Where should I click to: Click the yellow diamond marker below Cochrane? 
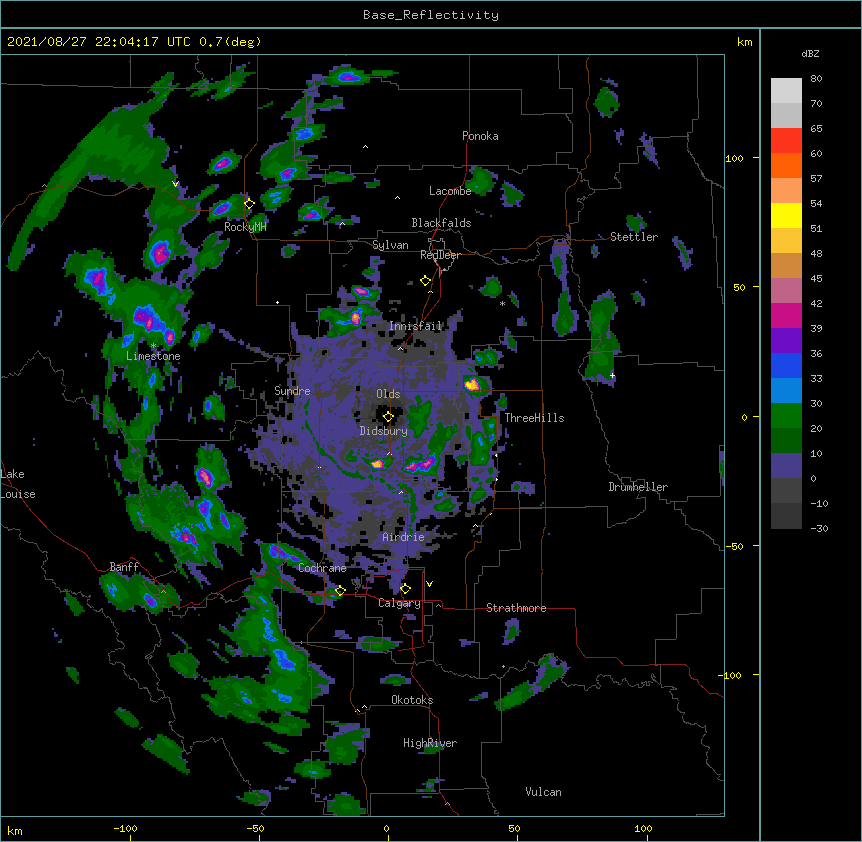340,590
